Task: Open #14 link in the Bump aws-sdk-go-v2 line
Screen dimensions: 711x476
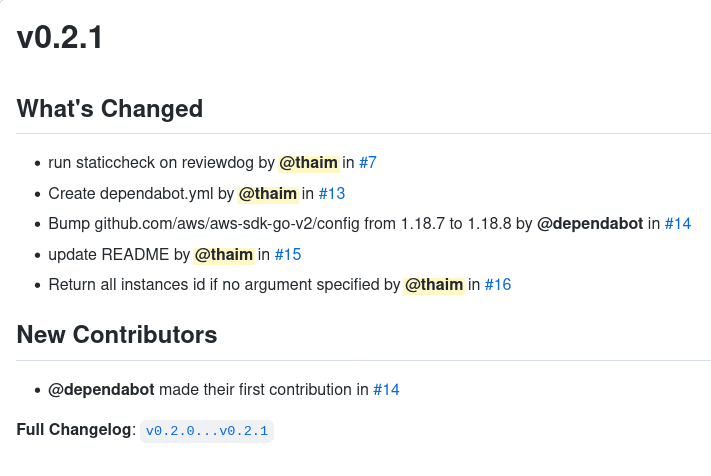Action: pos(678,223)
